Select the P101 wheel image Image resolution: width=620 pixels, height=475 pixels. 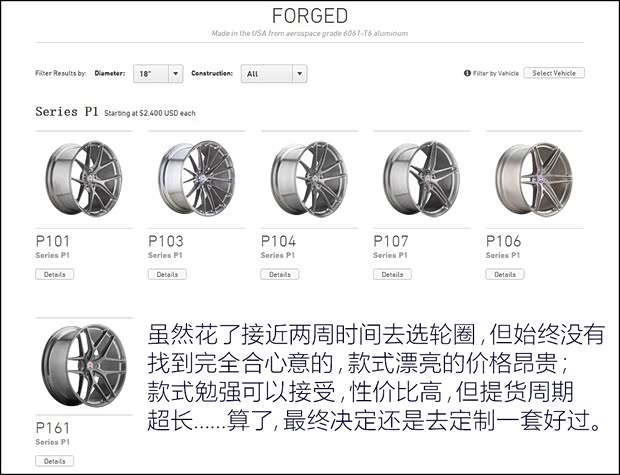tap(84, 179)
